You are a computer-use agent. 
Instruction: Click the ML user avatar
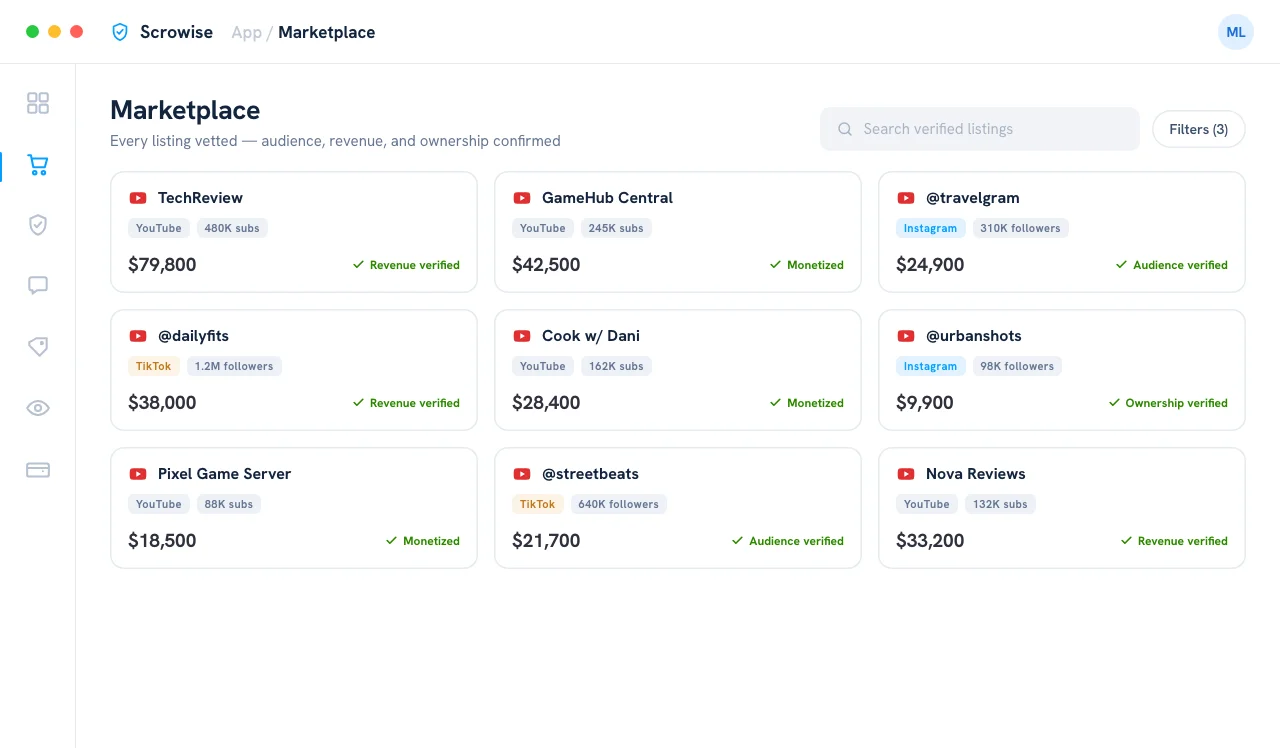click(1236, 32)
